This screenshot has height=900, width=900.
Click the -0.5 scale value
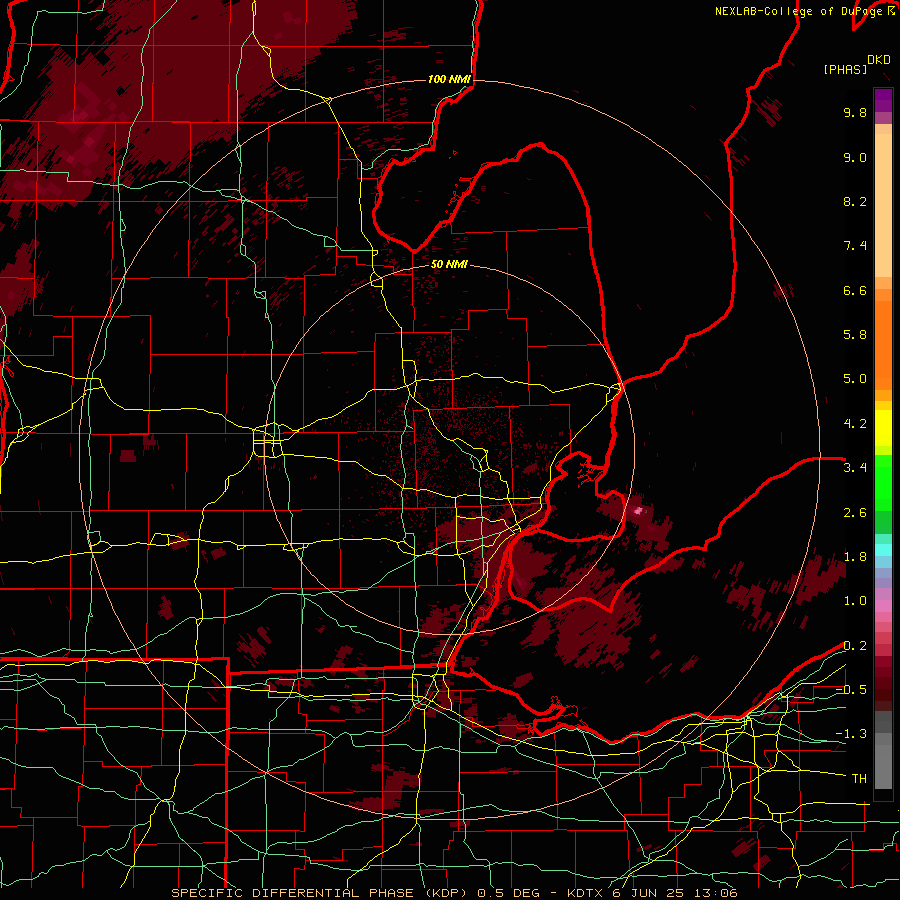coord(851,690)
